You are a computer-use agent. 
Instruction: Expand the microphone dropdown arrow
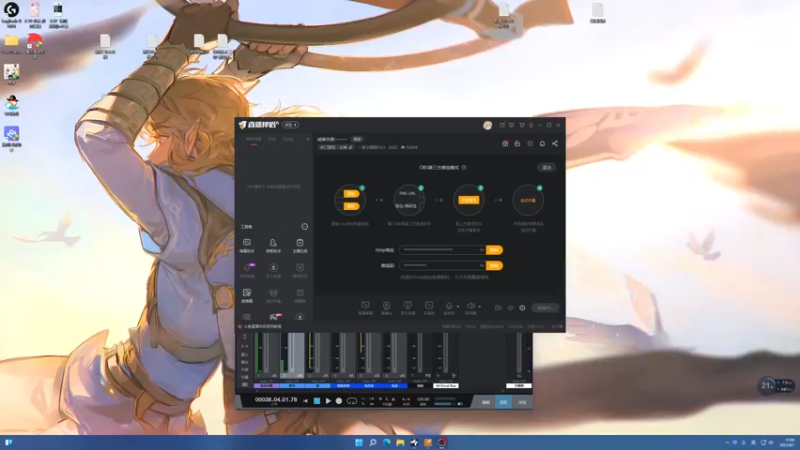tap(457, 307)
